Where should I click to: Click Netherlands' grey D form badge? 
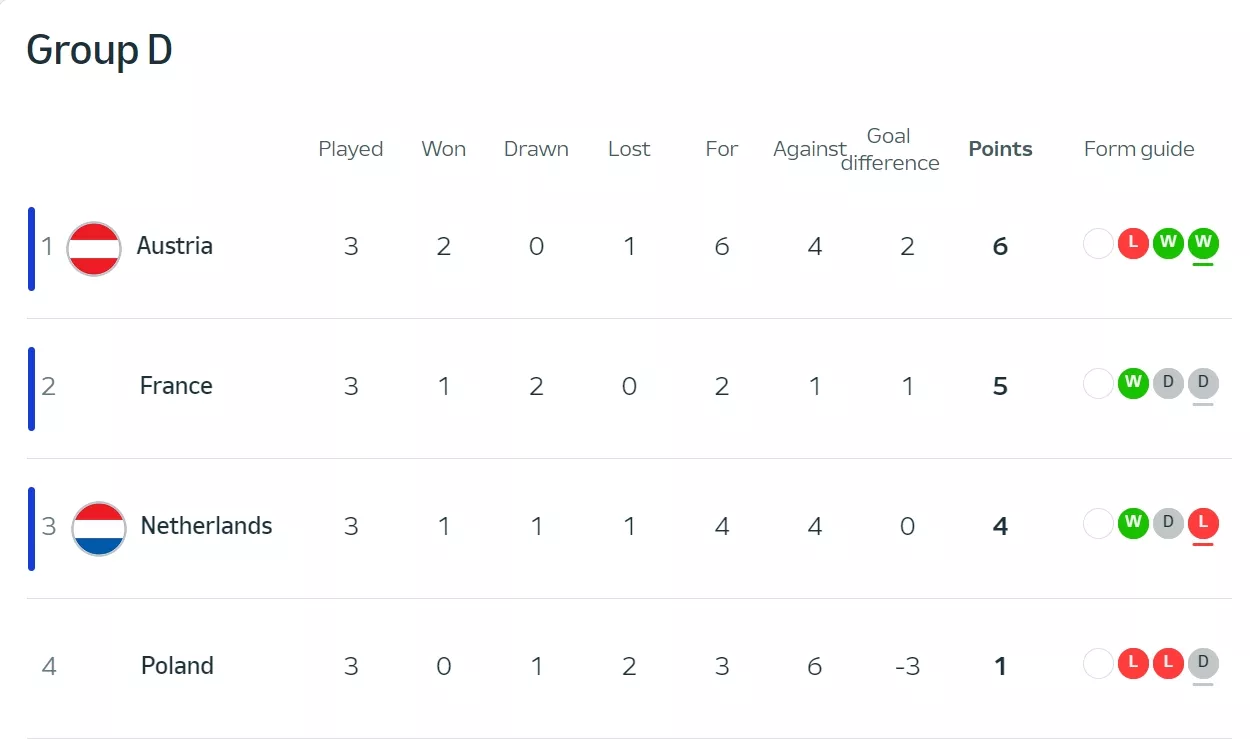coord(1168,523)
